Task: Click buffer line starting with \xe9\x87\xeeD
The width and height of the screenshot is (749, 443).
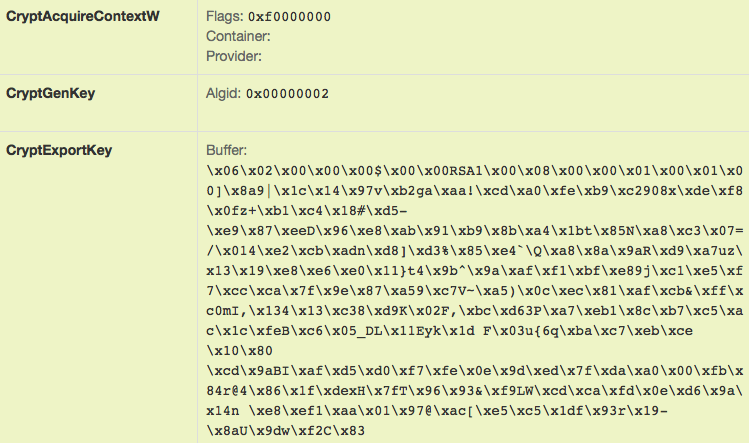Action: 474,231
